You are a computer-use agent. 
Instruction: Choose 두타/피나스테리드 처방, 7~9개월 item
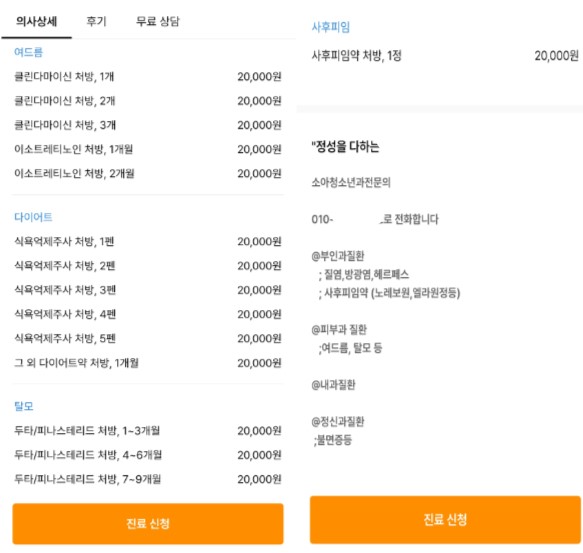tap(148, 479)
